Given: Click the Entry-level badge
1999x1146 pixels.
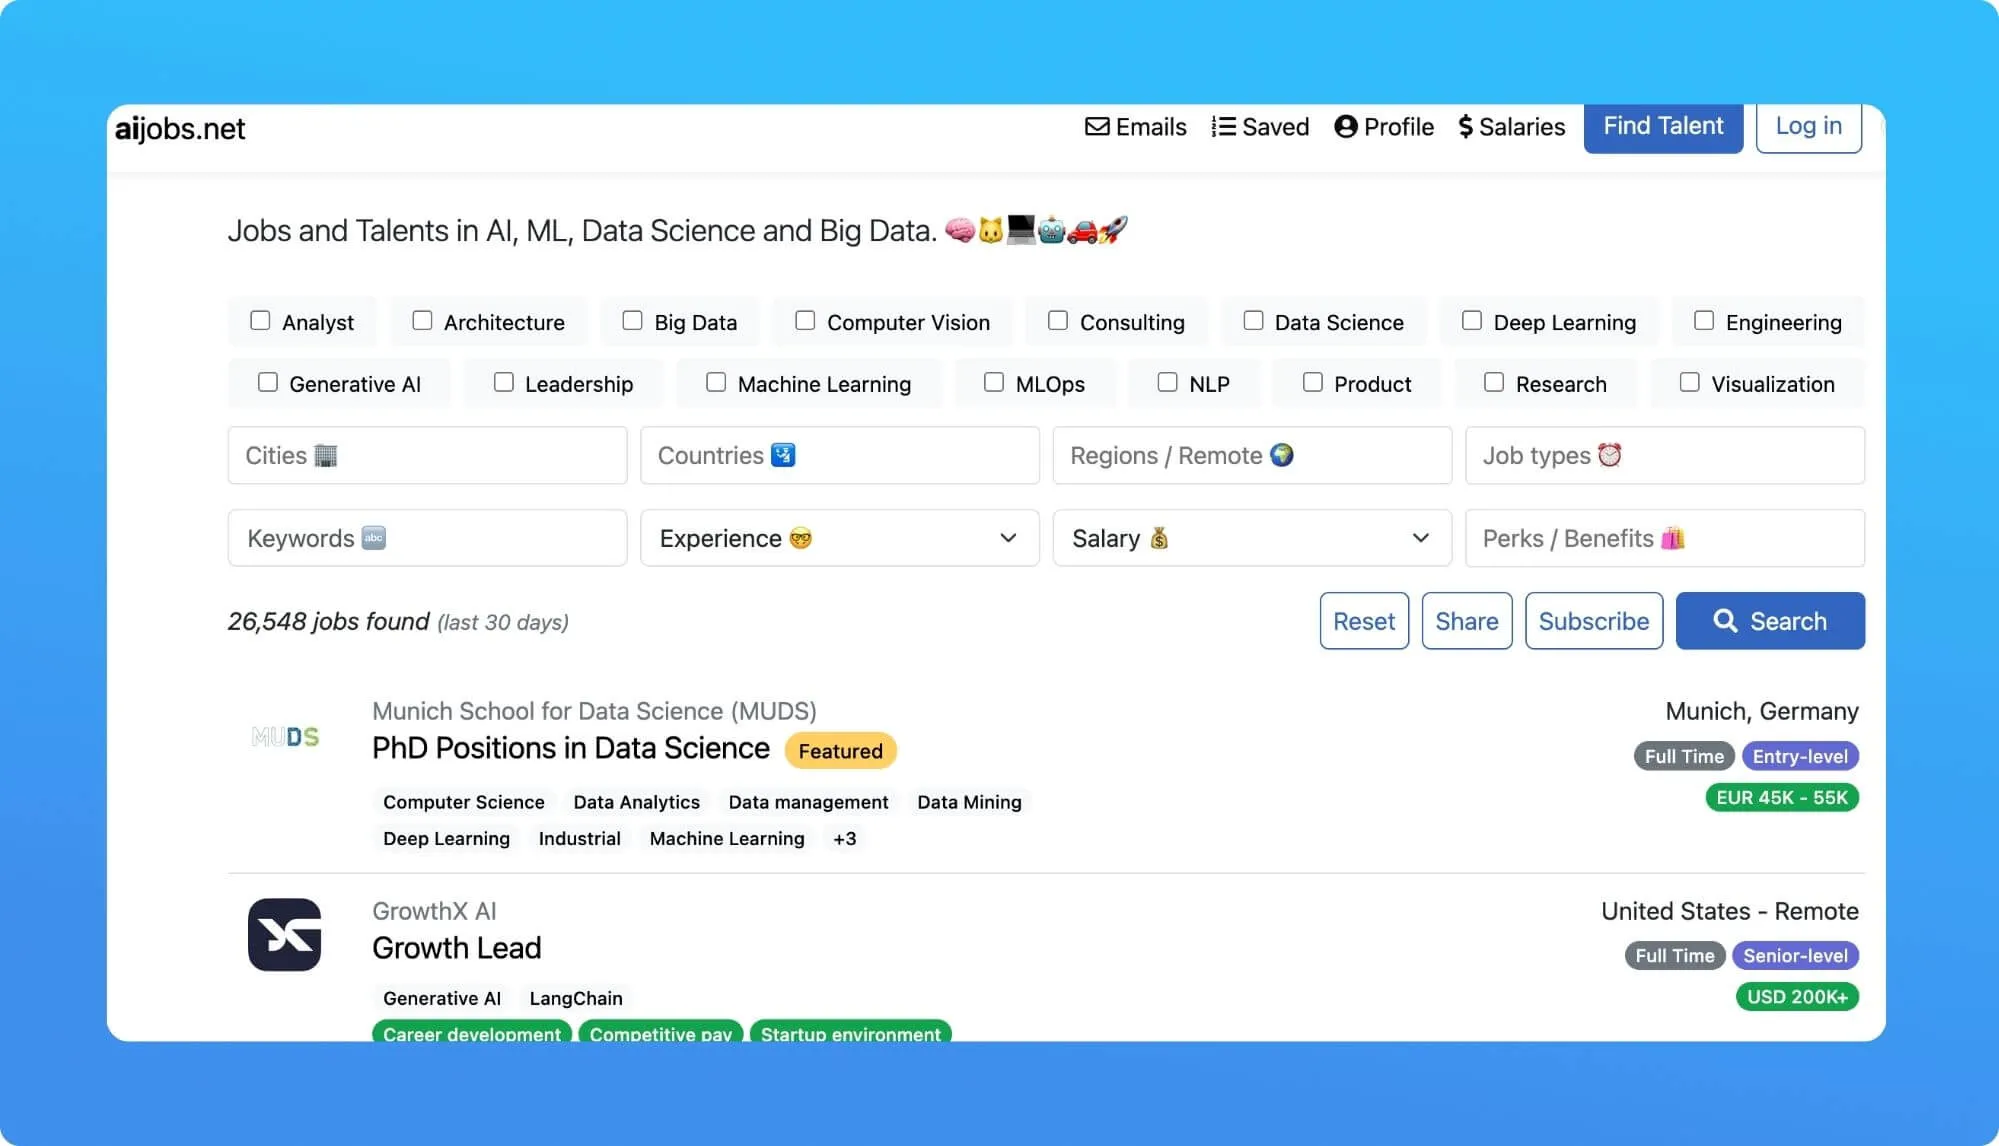Looking at the screenshot, I should 1800,756.
